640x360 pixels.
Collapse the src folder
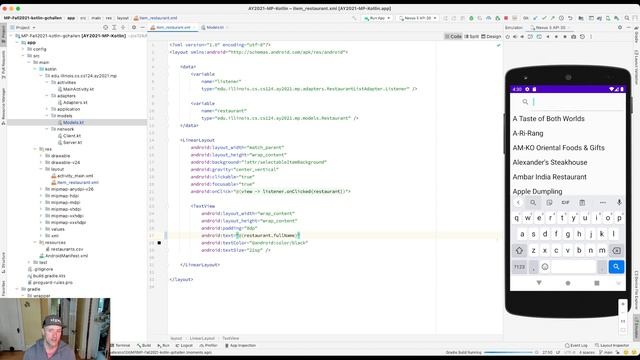(23, 56)
